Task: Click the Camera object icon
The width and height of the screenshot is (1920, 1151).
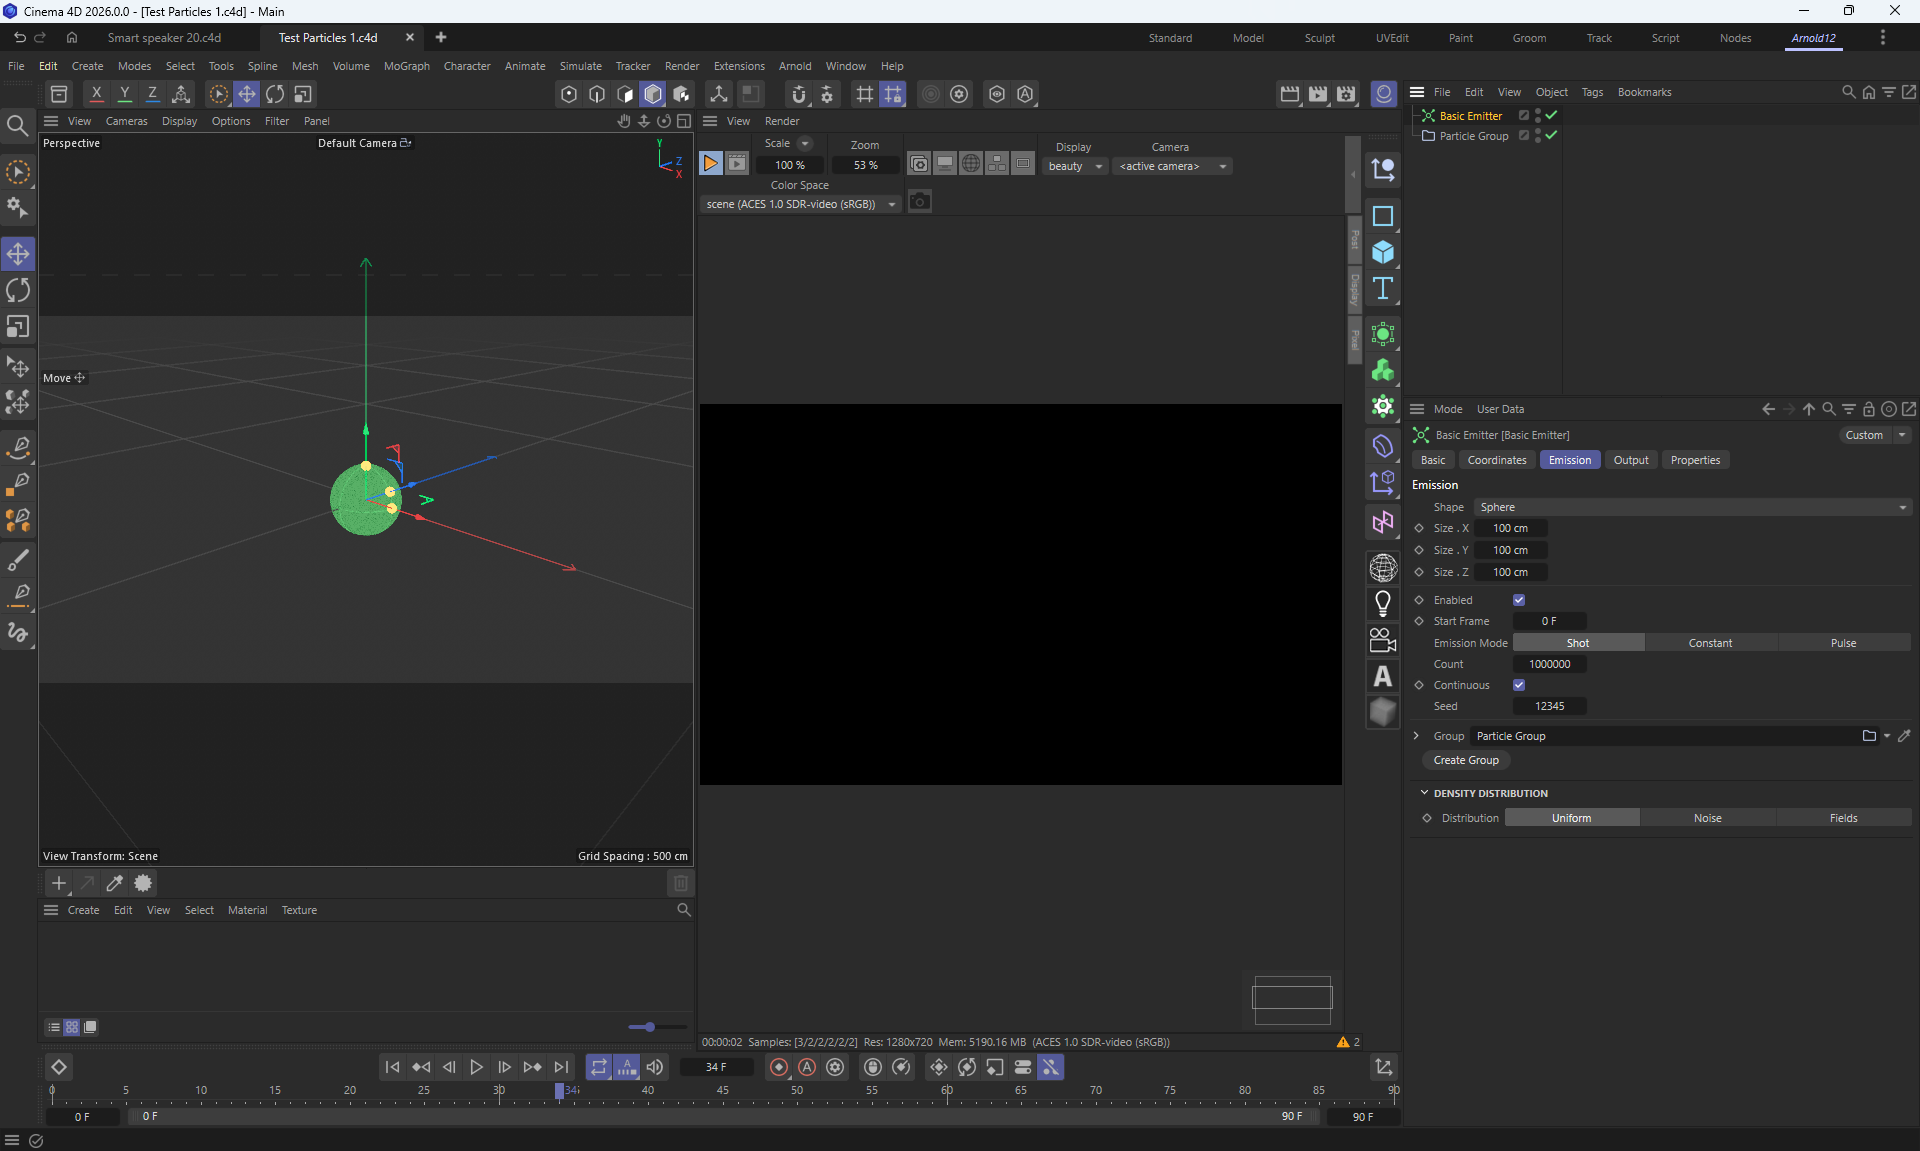Action: click(x=1383, y=640)
